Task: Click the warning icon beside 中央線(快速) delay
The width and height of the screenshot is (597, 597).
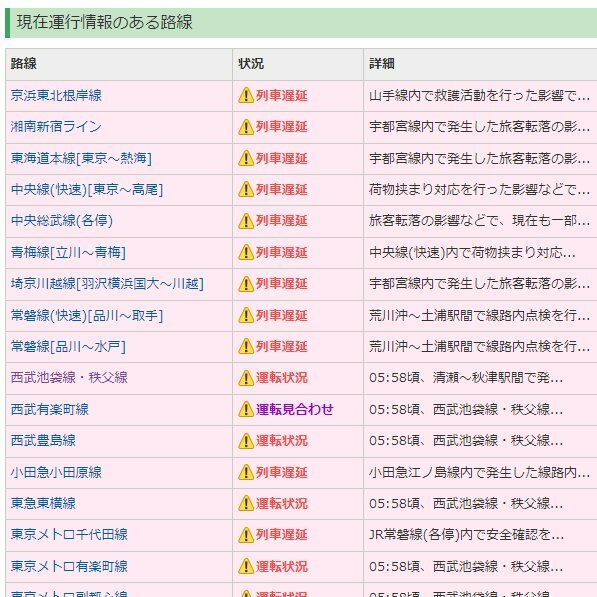Action: (246, 190)
